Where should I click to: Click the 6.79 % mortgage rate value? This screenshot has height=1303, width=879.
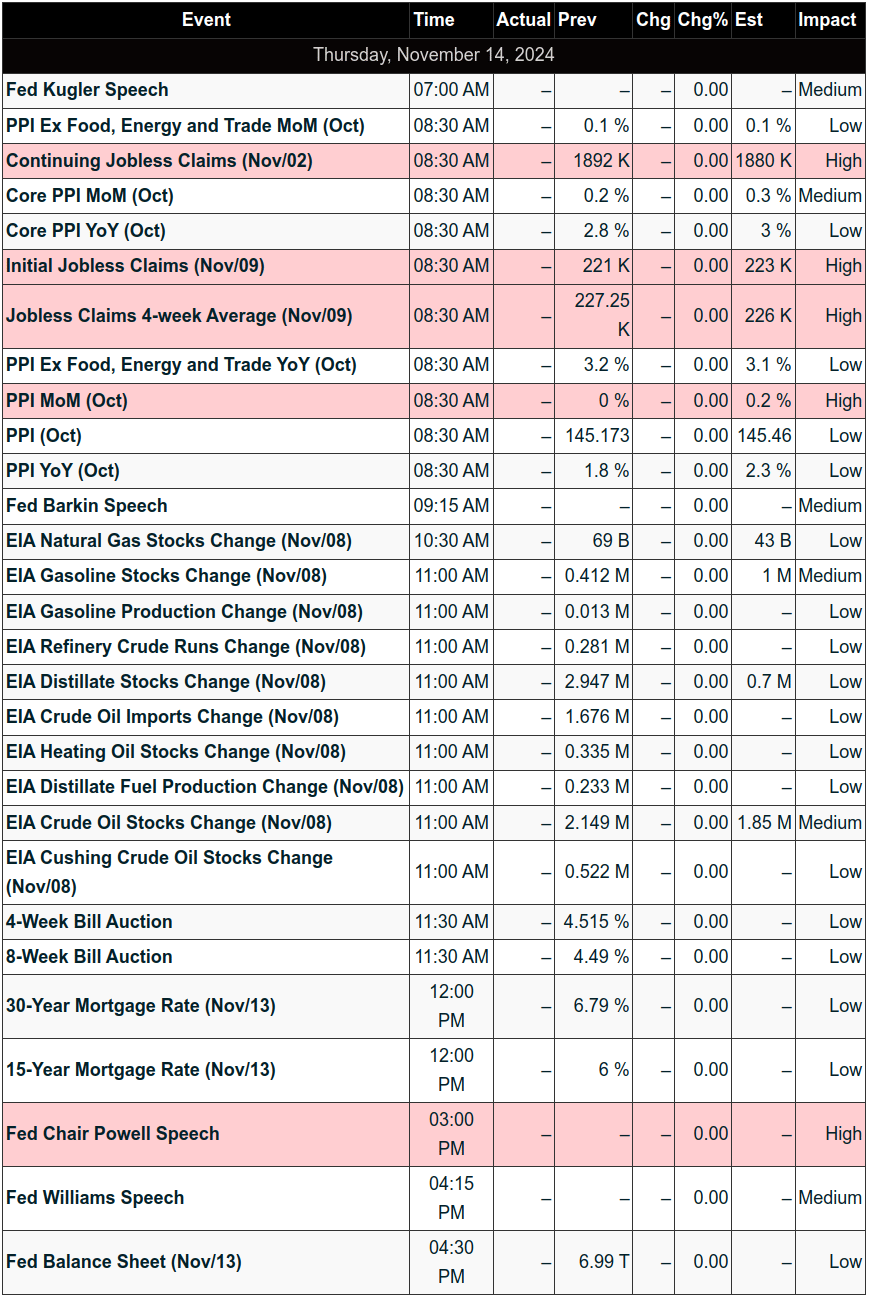[x=602, y=1006]
